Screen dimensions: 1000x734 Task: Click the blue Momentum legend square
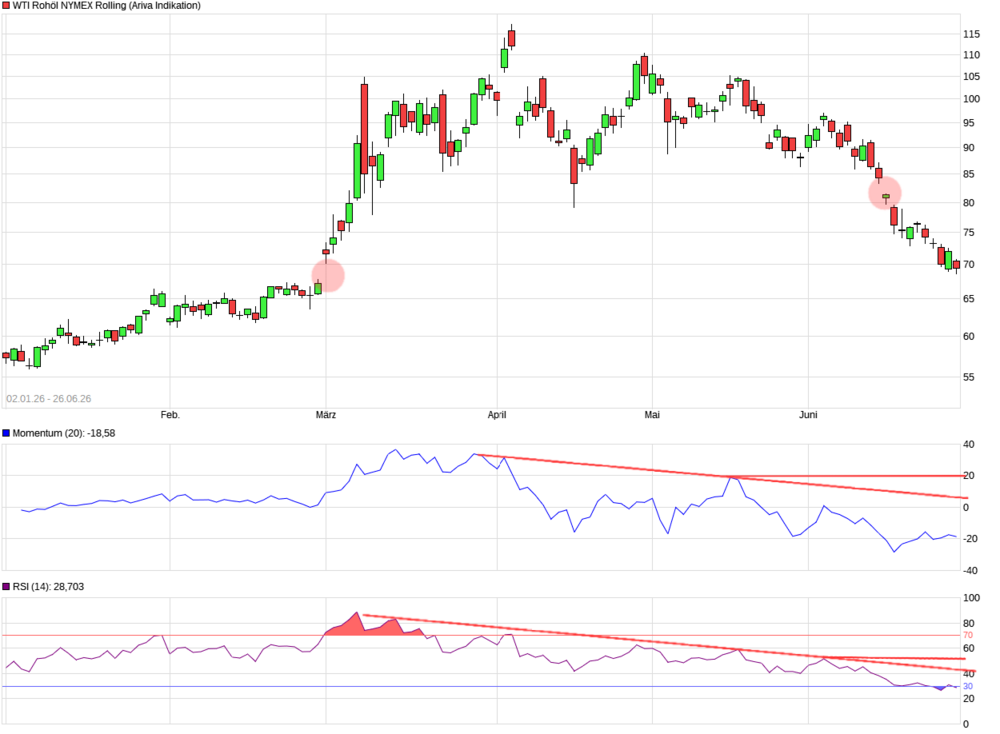(6, 433)
